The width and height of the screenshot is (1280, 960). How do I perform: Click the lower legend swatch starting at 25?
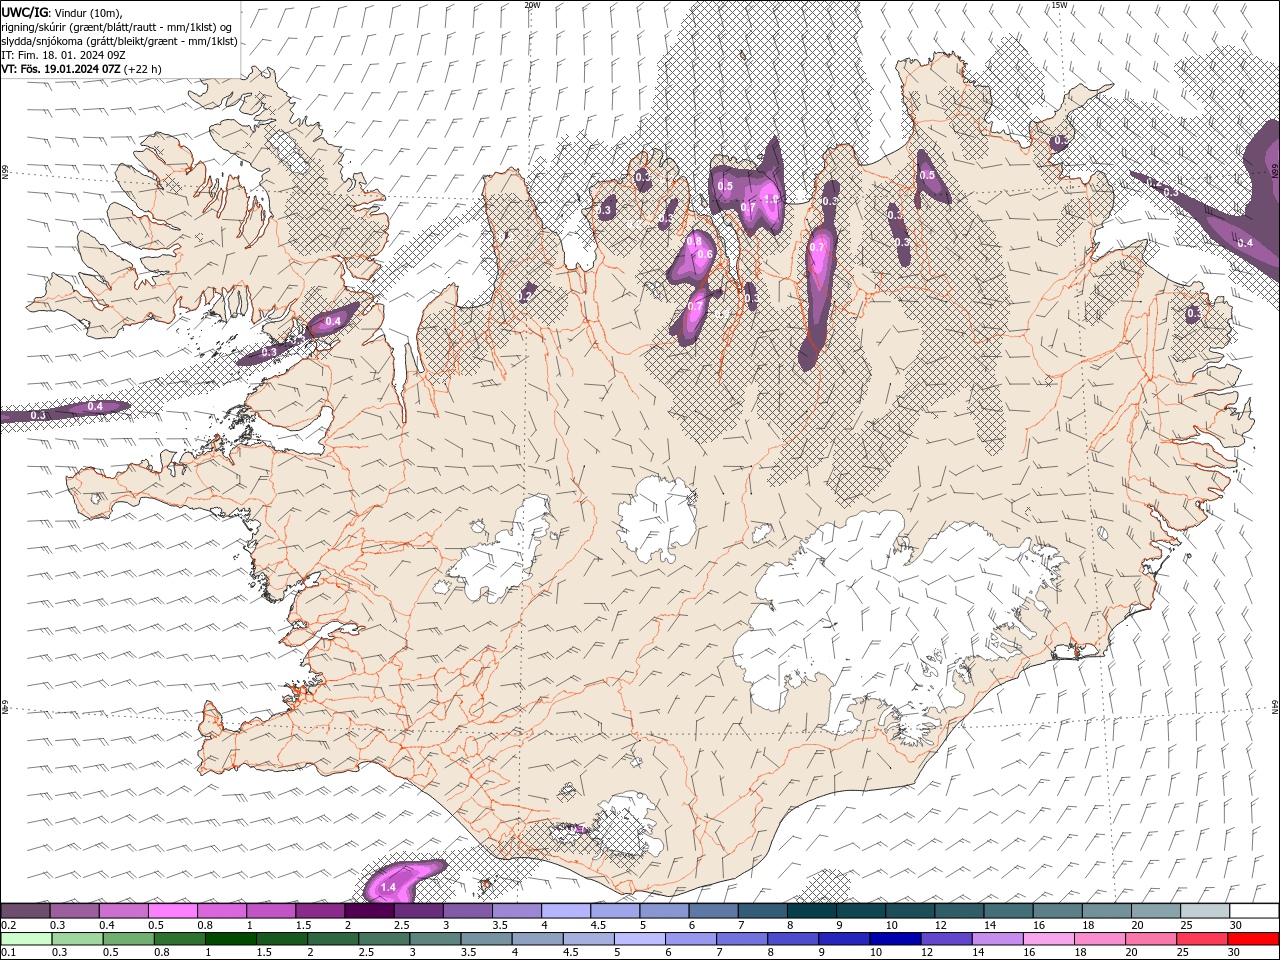1201,939
